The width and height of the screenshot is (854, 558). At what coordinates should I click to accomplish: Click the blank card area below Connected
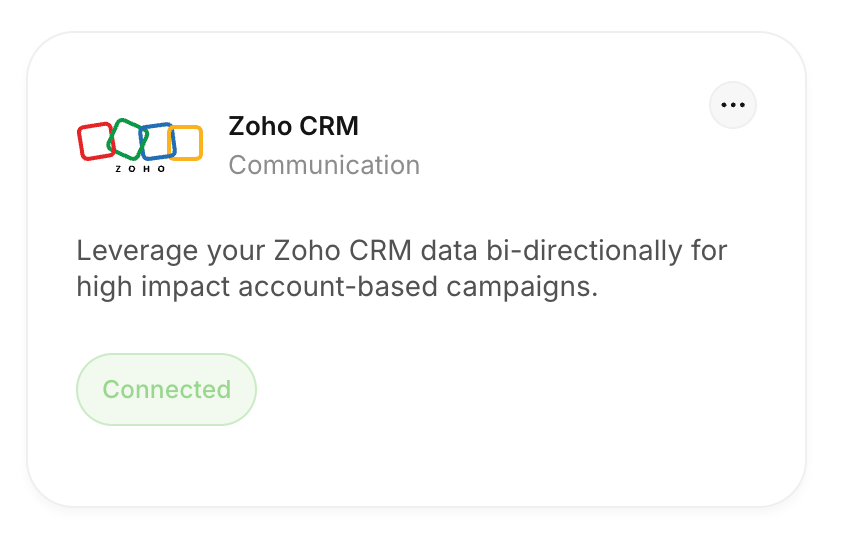[x=417, y=465]
